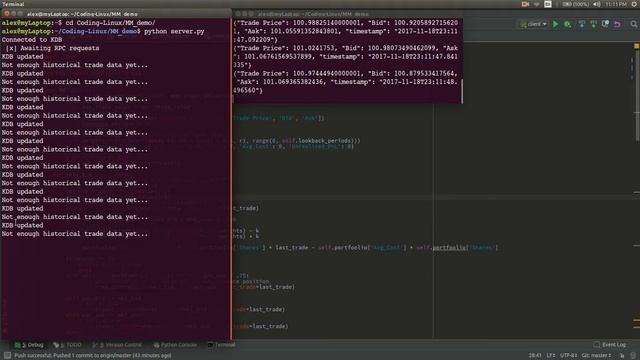The height and width of the screenshot is (360, 640).
Task: Click the screen recording indicator in top panel
Action: coord(525,4)
